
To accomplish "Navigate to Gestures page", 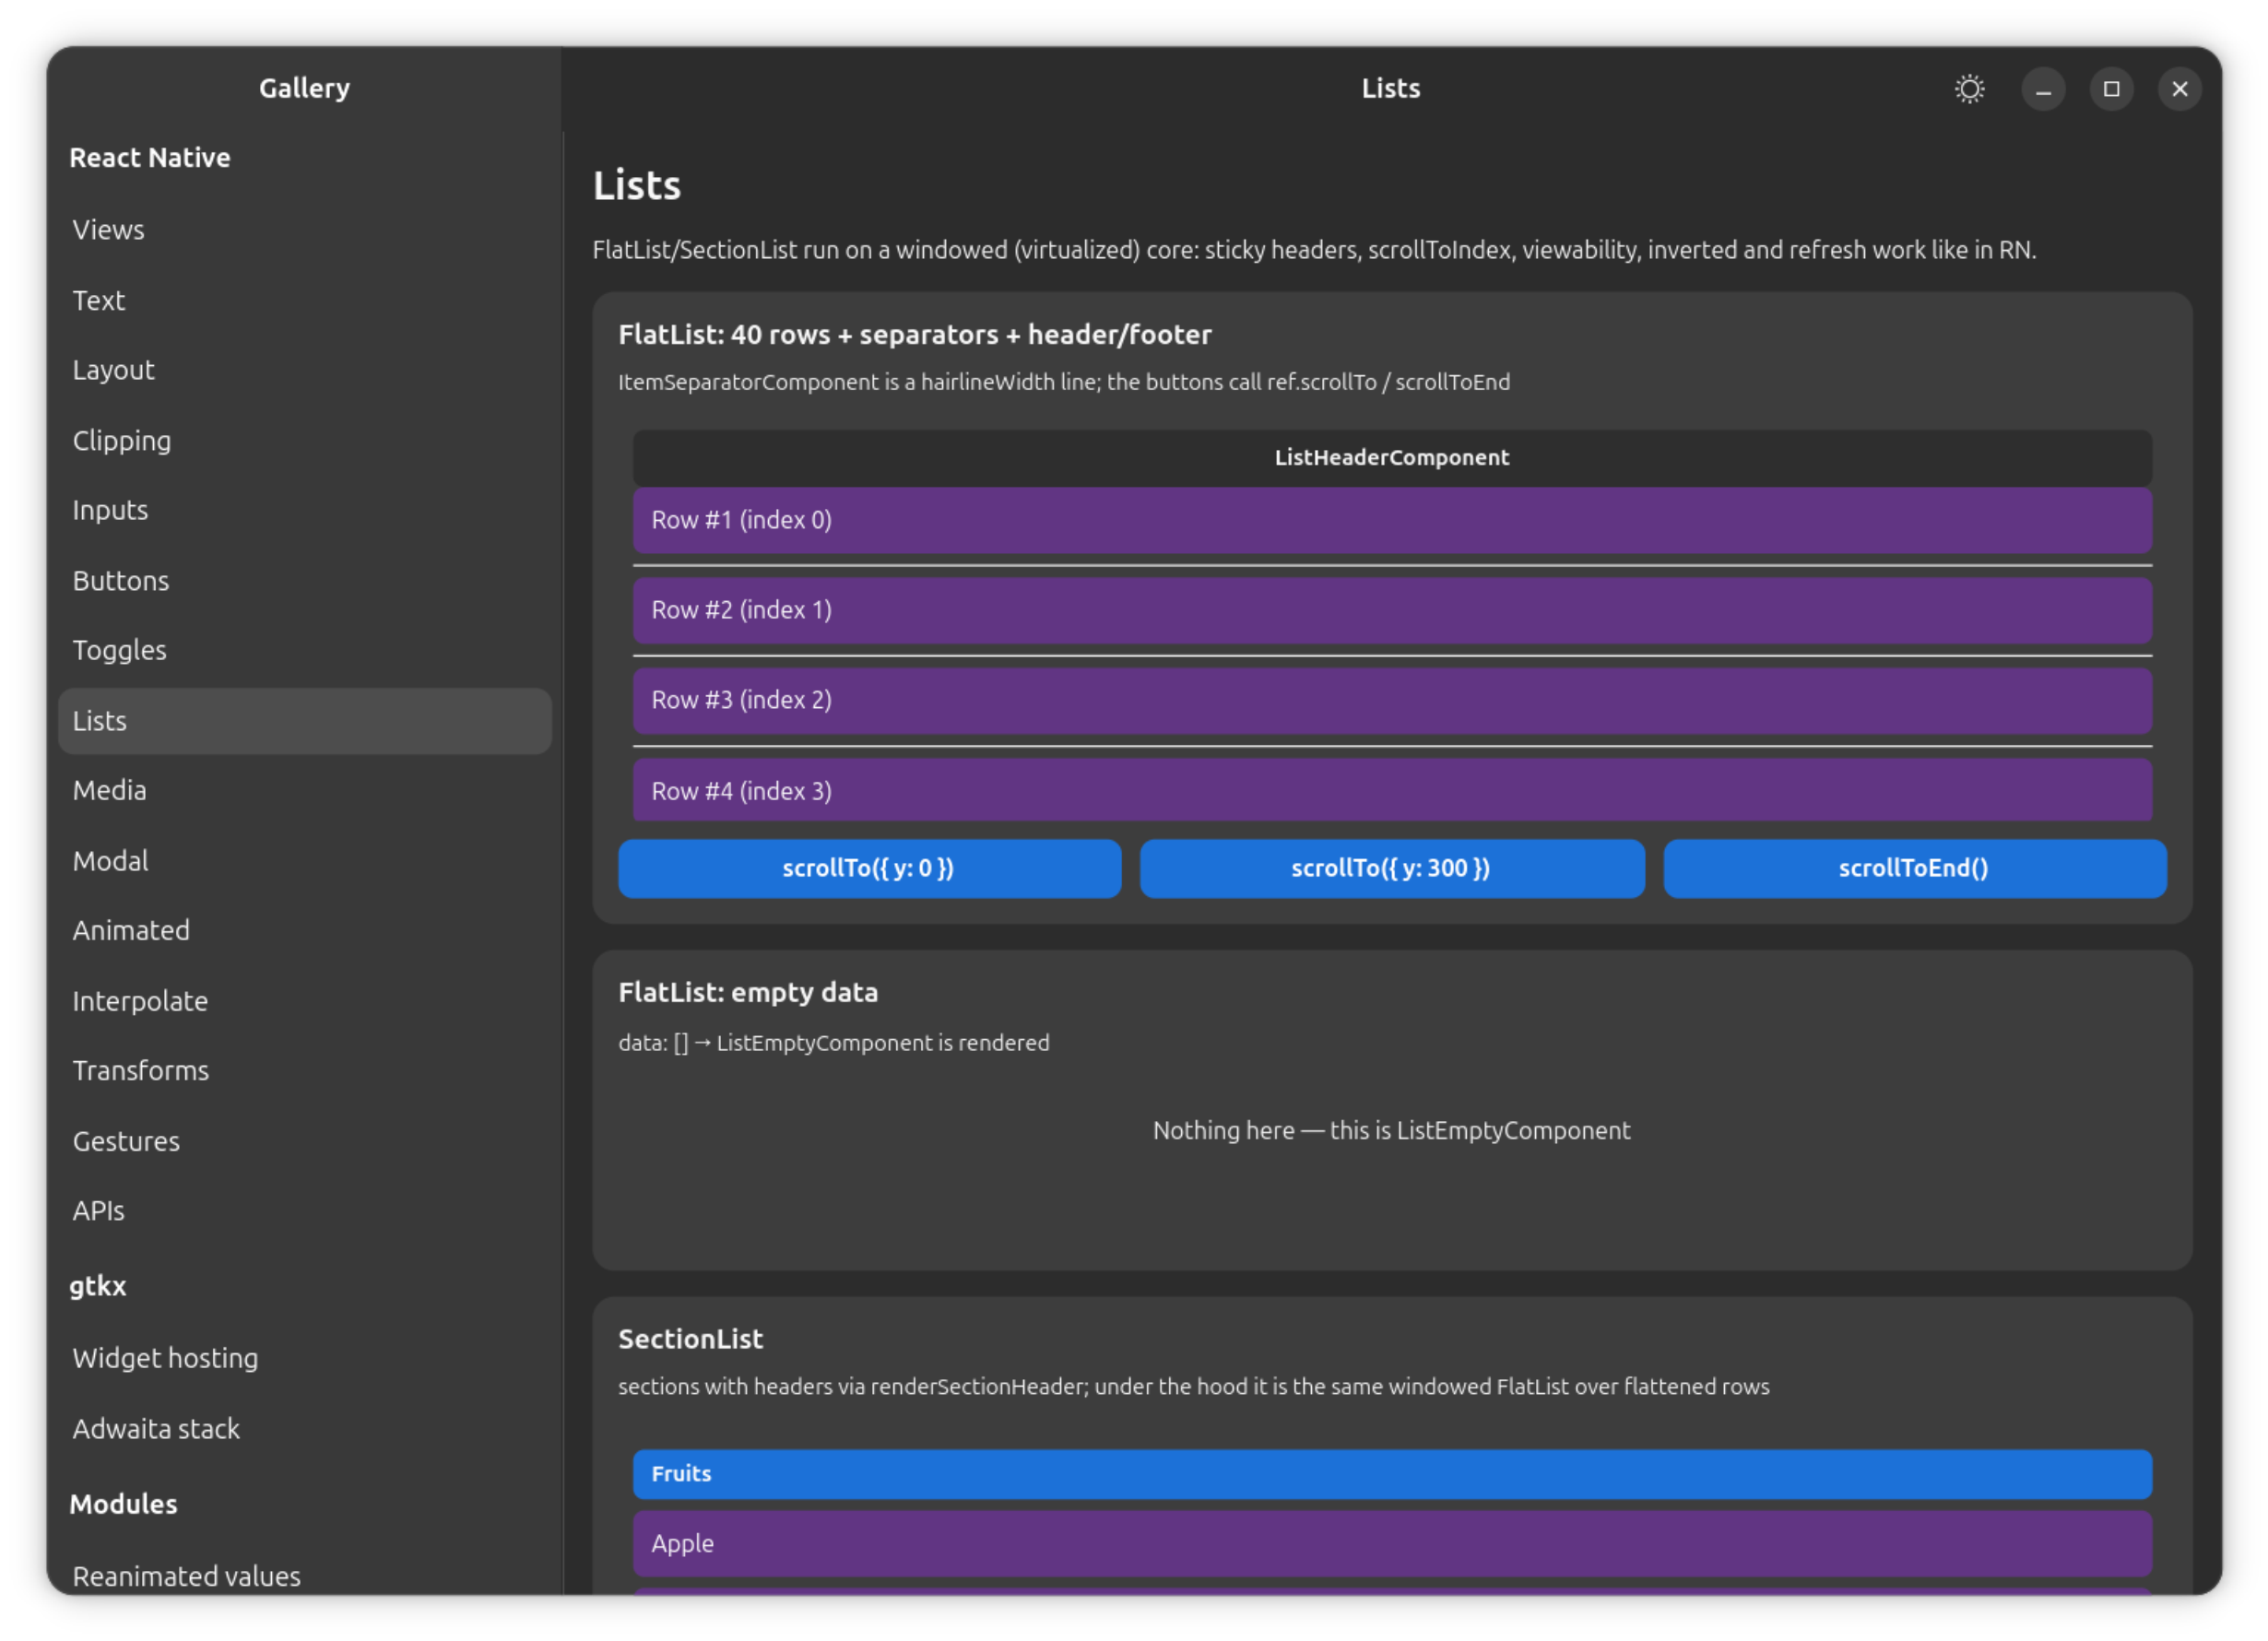I will click(305, 1140).
